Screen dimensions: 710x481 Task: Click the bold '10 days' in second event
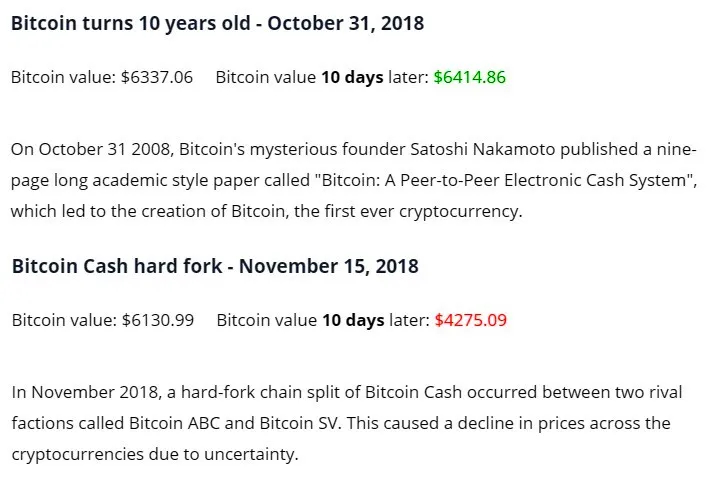coord(353,321)
